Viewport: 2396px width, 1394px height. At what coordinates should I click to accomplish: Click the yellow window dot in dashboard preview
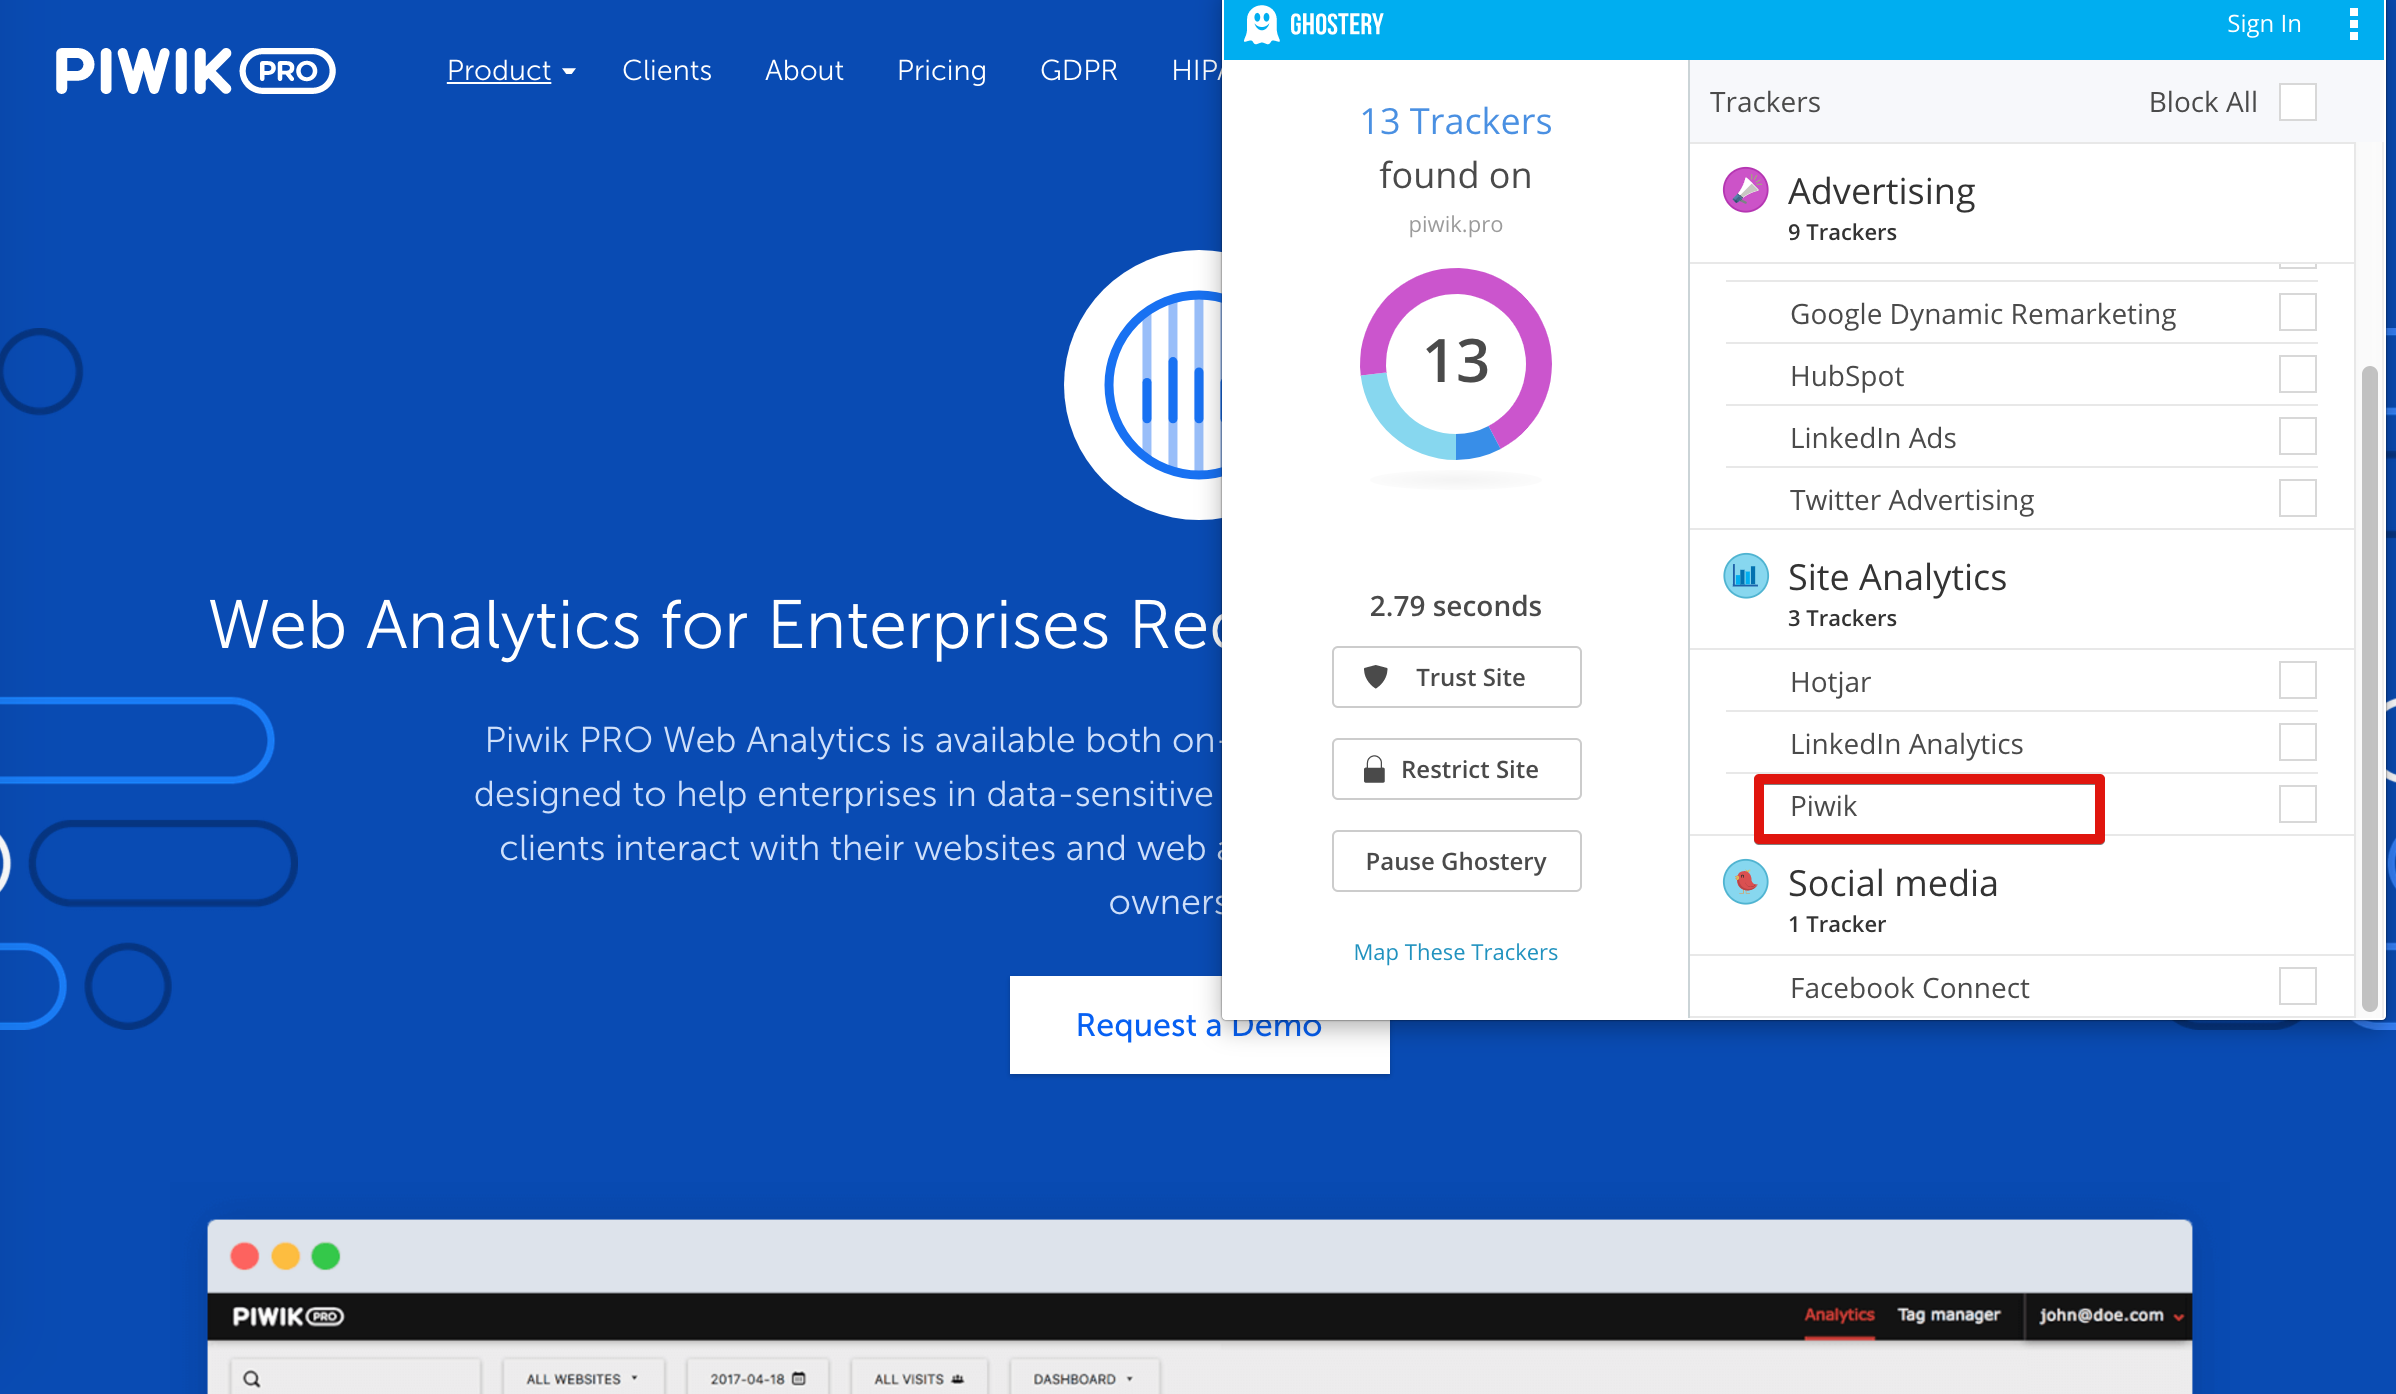click(x=286, y=1256)
